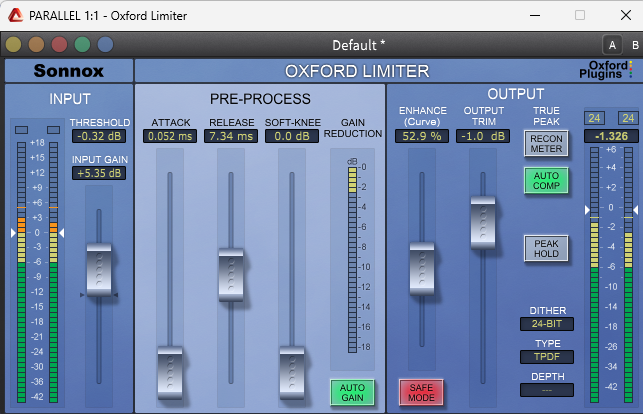Toggle the PEAK HOLD button
The height and width of the screenshot is (414, 643).
pyautogui.click(x=546, y=248)
